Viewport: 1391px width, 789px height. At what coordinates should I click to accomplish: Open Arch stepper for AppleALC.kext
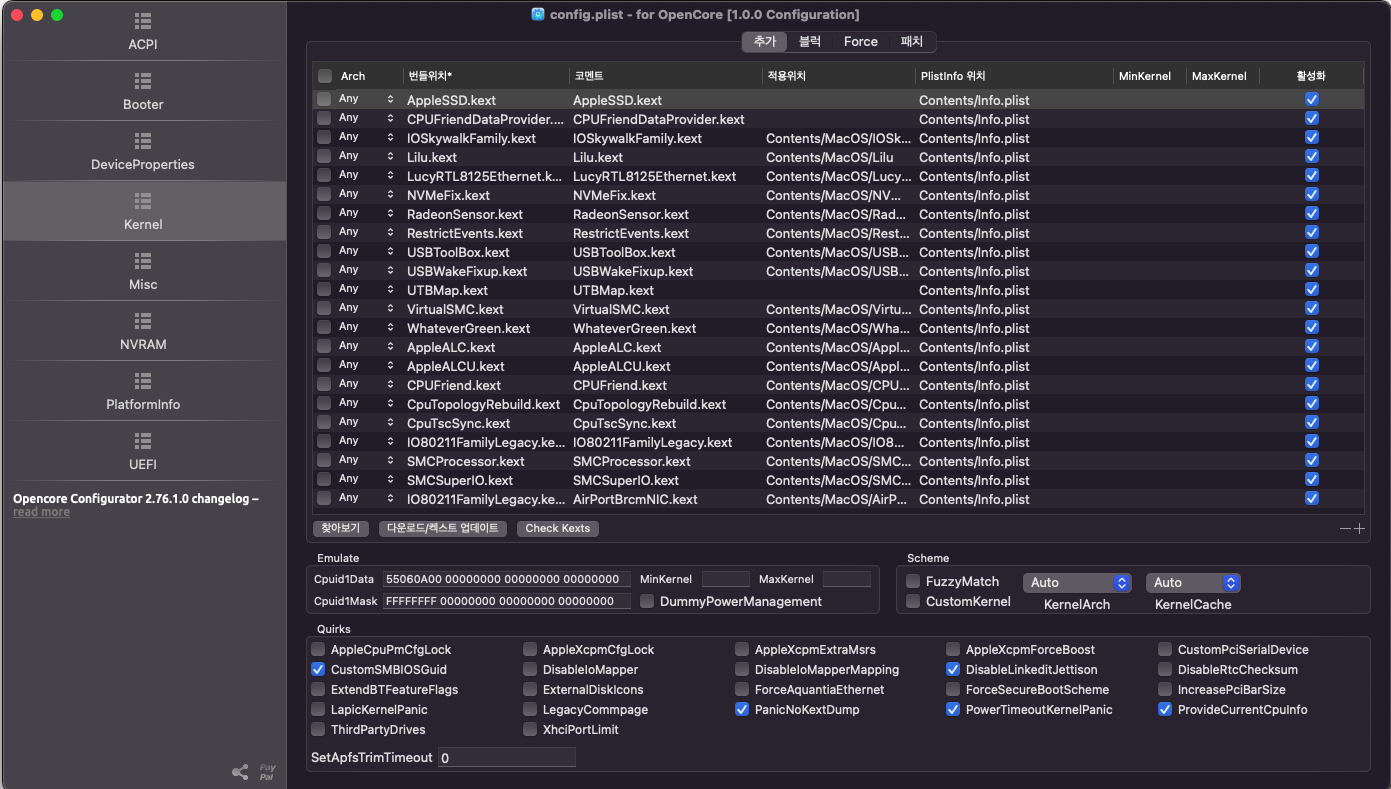point(391,347)
